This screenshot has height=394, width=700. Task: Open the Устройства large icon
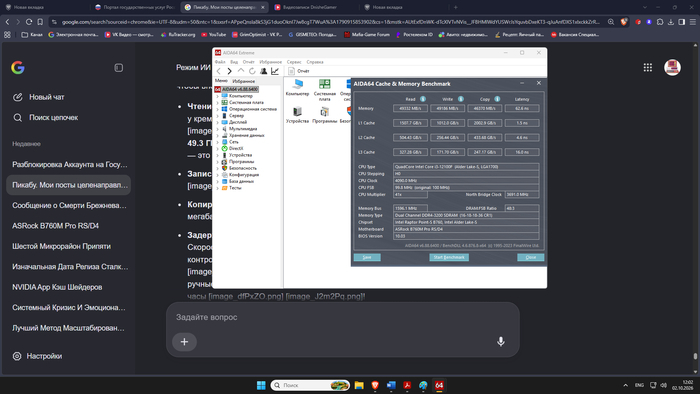point(297,115)
